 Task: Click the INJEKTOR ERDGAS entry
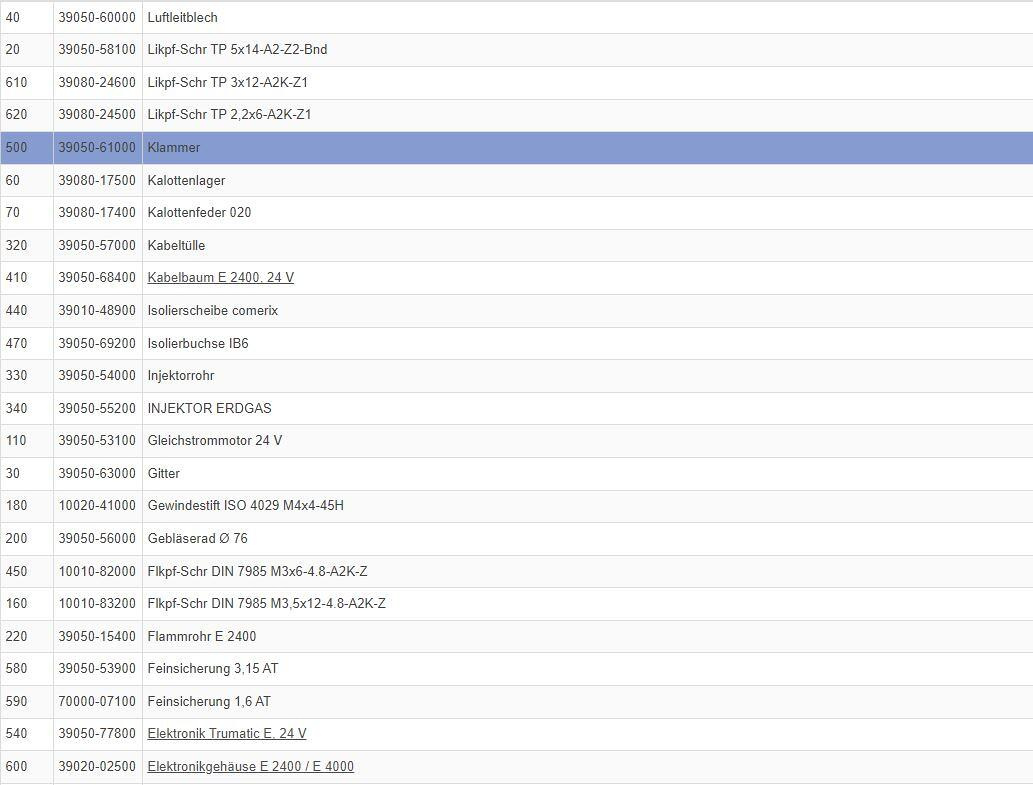coord(209,409)
